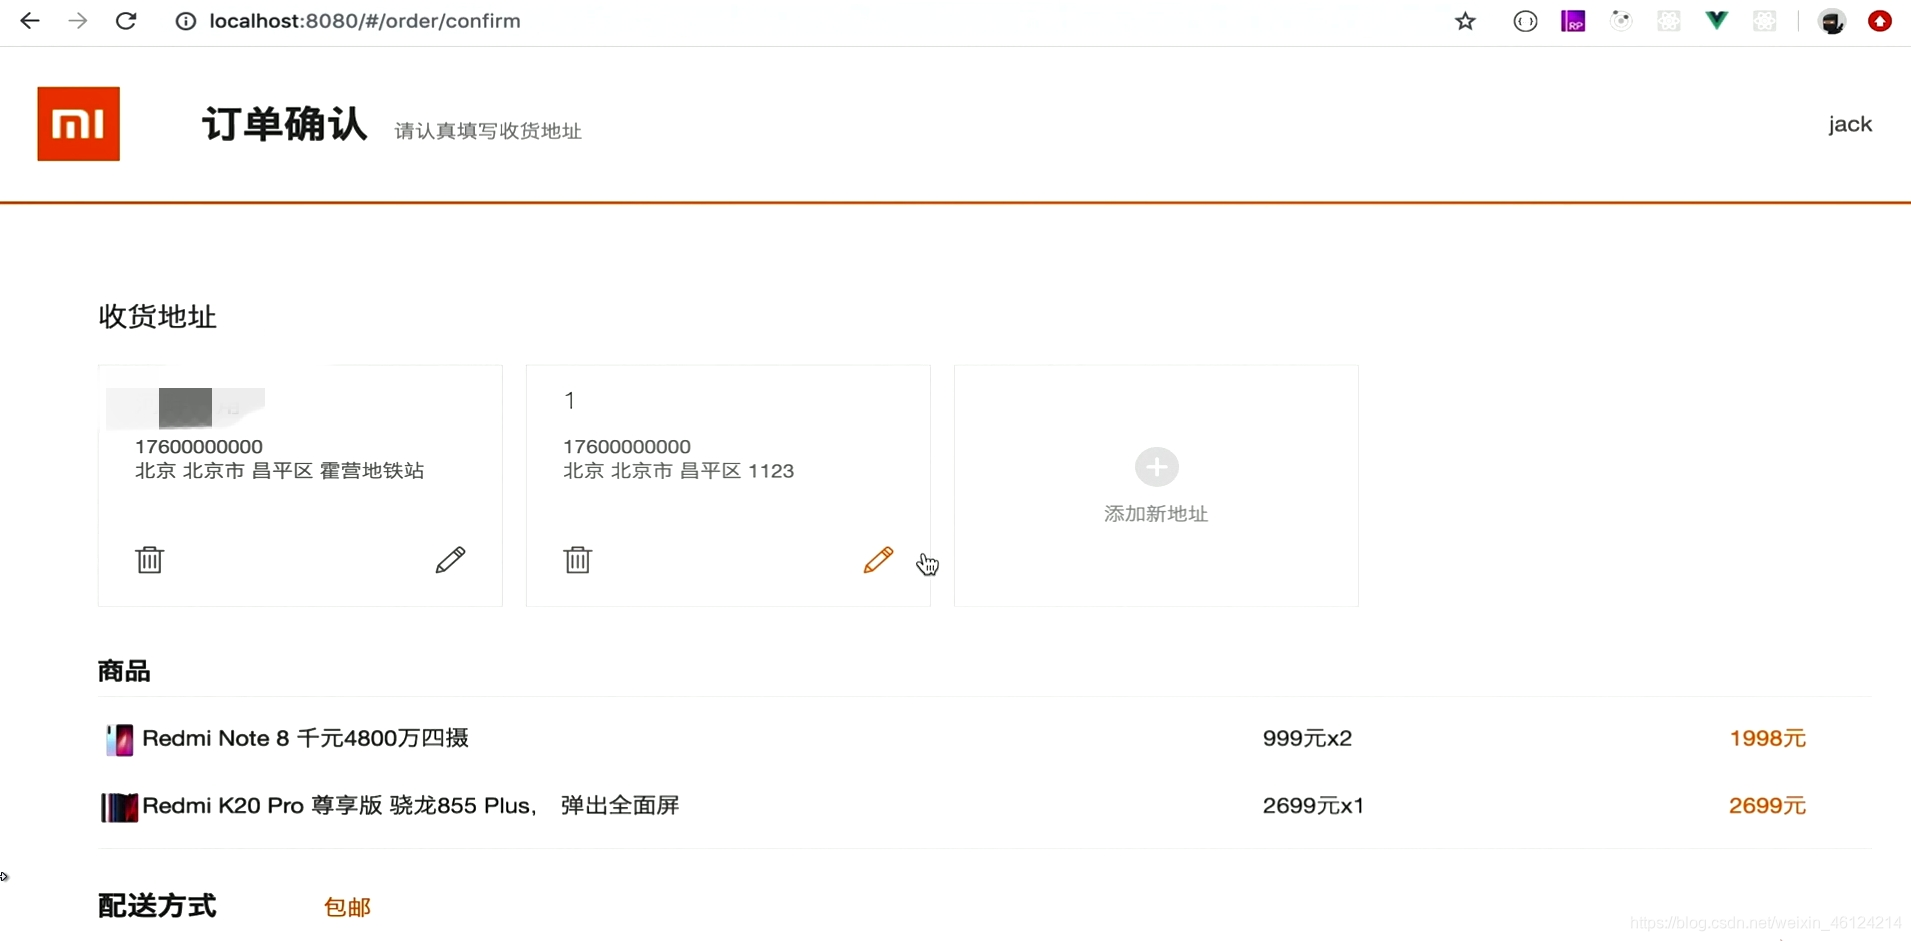Image resolution: width=1911 pixels, height=941 pixels.
Task: Edit the 霍营地铁站 address with the pencil
Action: tap(450, 559)
